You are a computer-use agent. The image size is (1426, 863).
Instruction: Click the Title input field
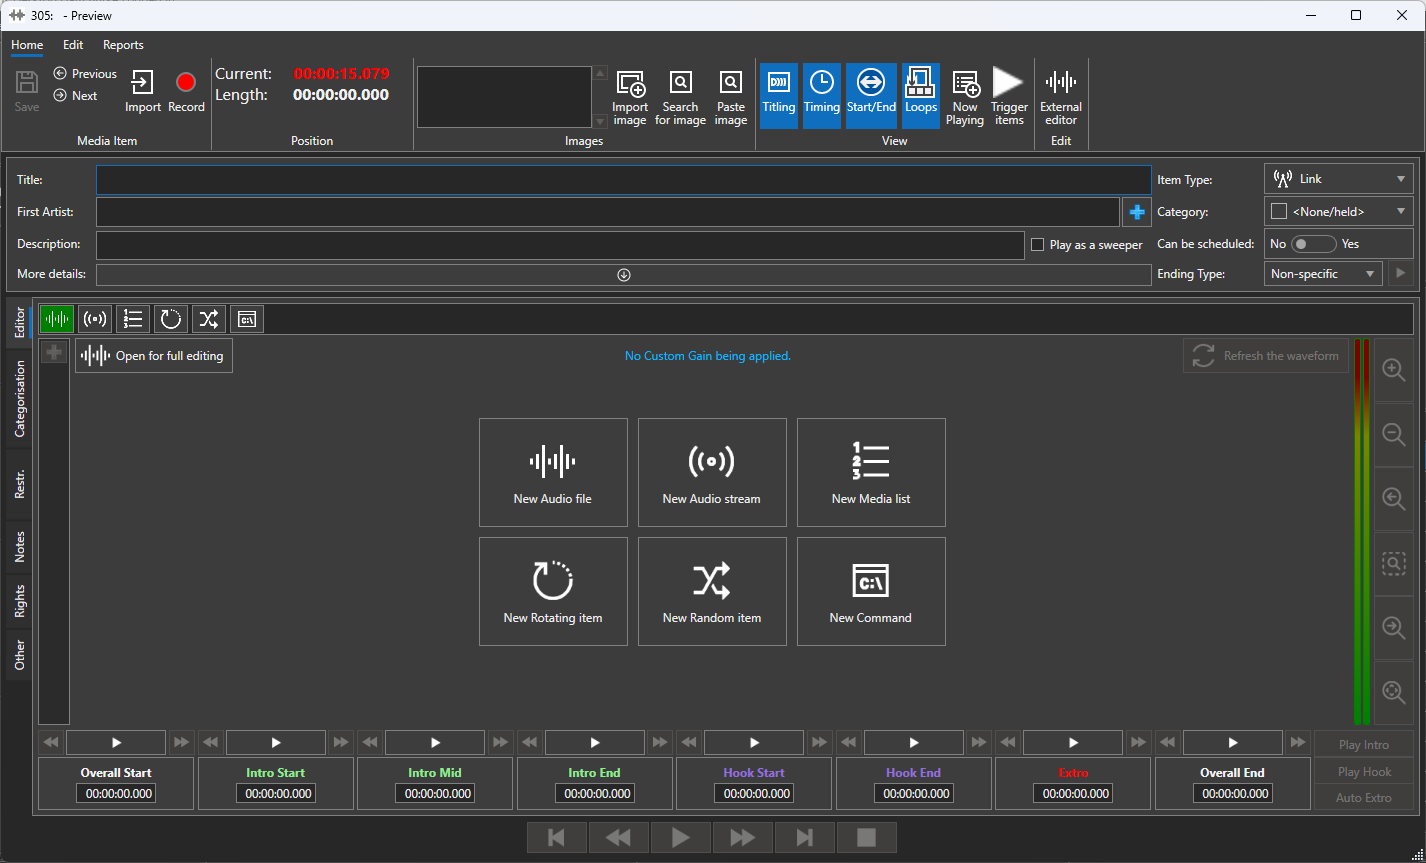click(x=623, y=180)
